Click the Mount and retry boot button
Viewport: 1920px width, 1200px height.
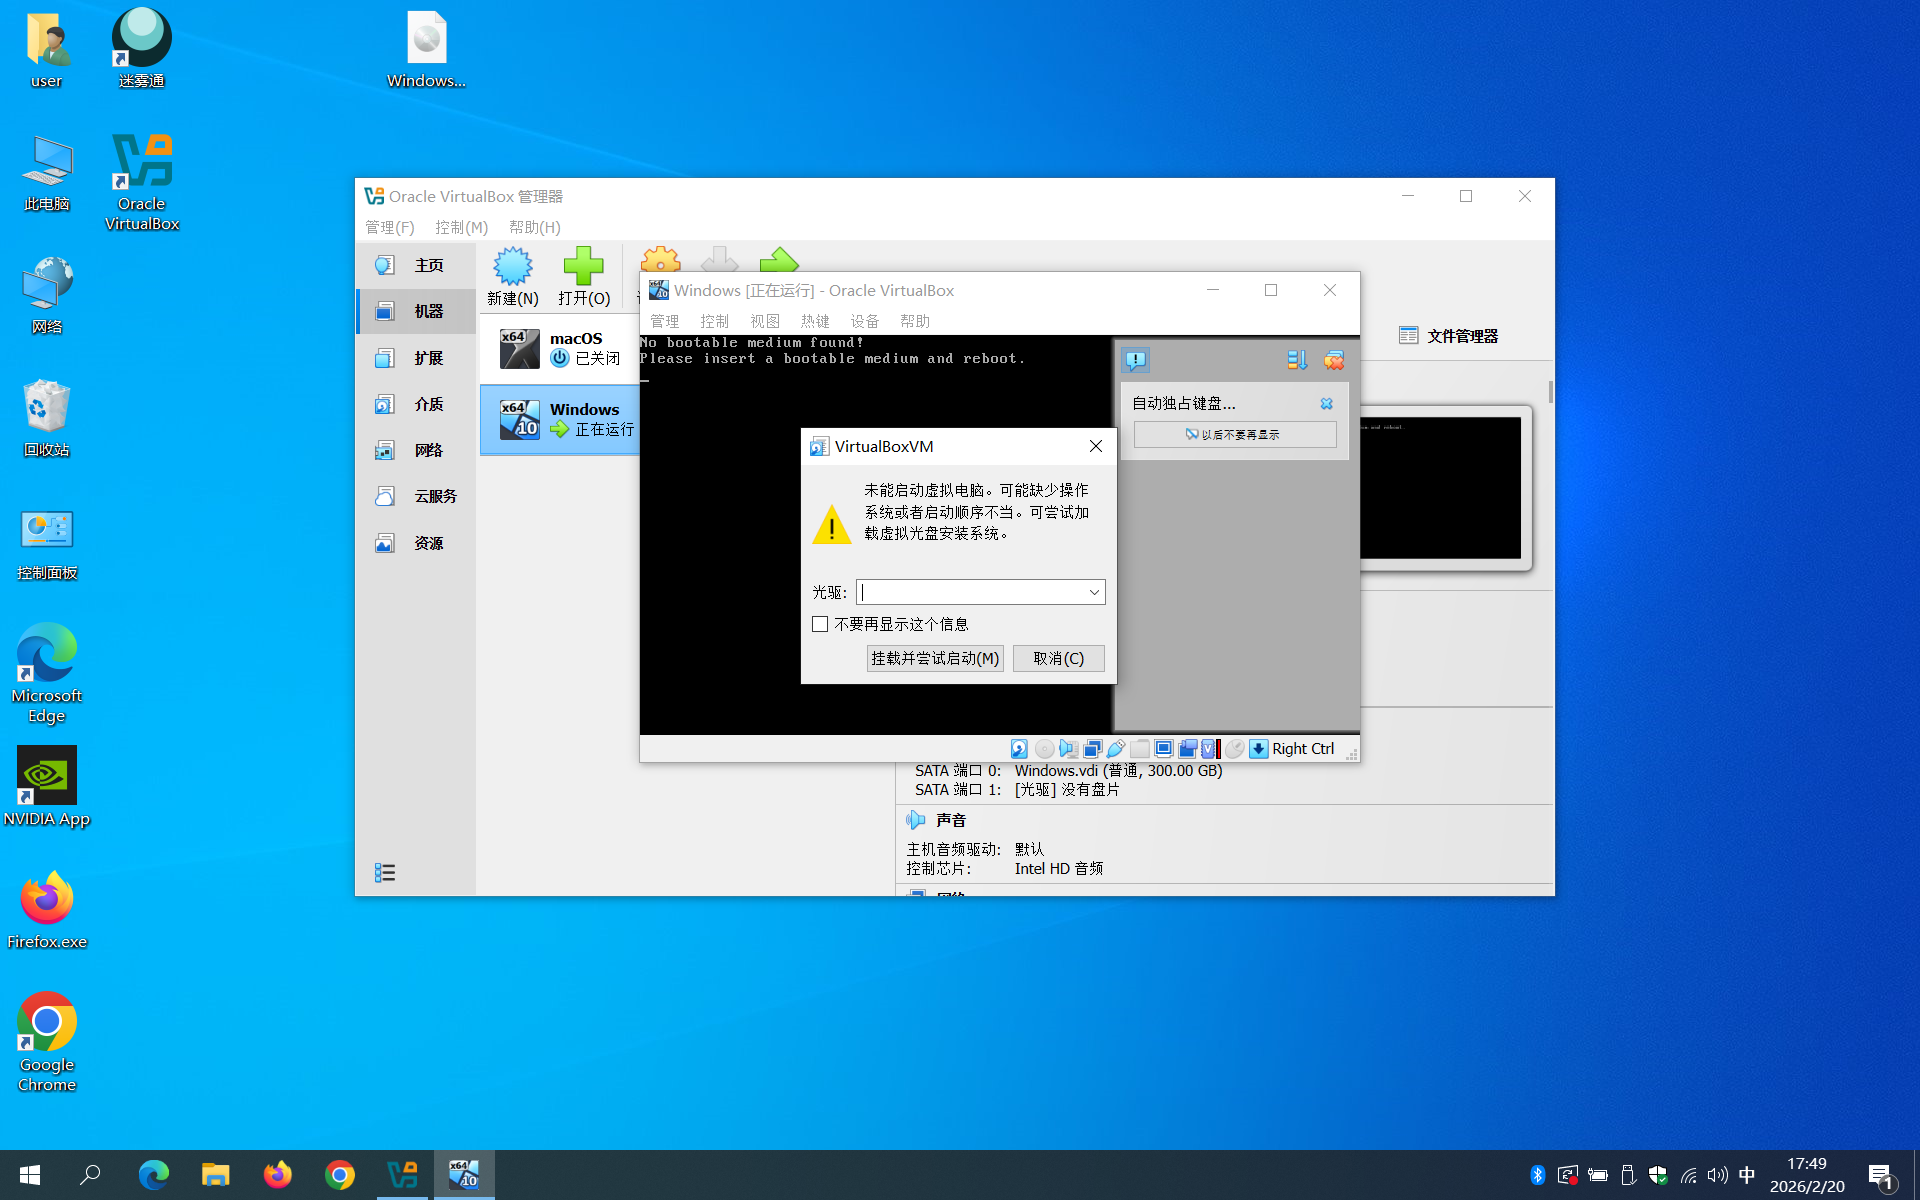tap(934, 658)
